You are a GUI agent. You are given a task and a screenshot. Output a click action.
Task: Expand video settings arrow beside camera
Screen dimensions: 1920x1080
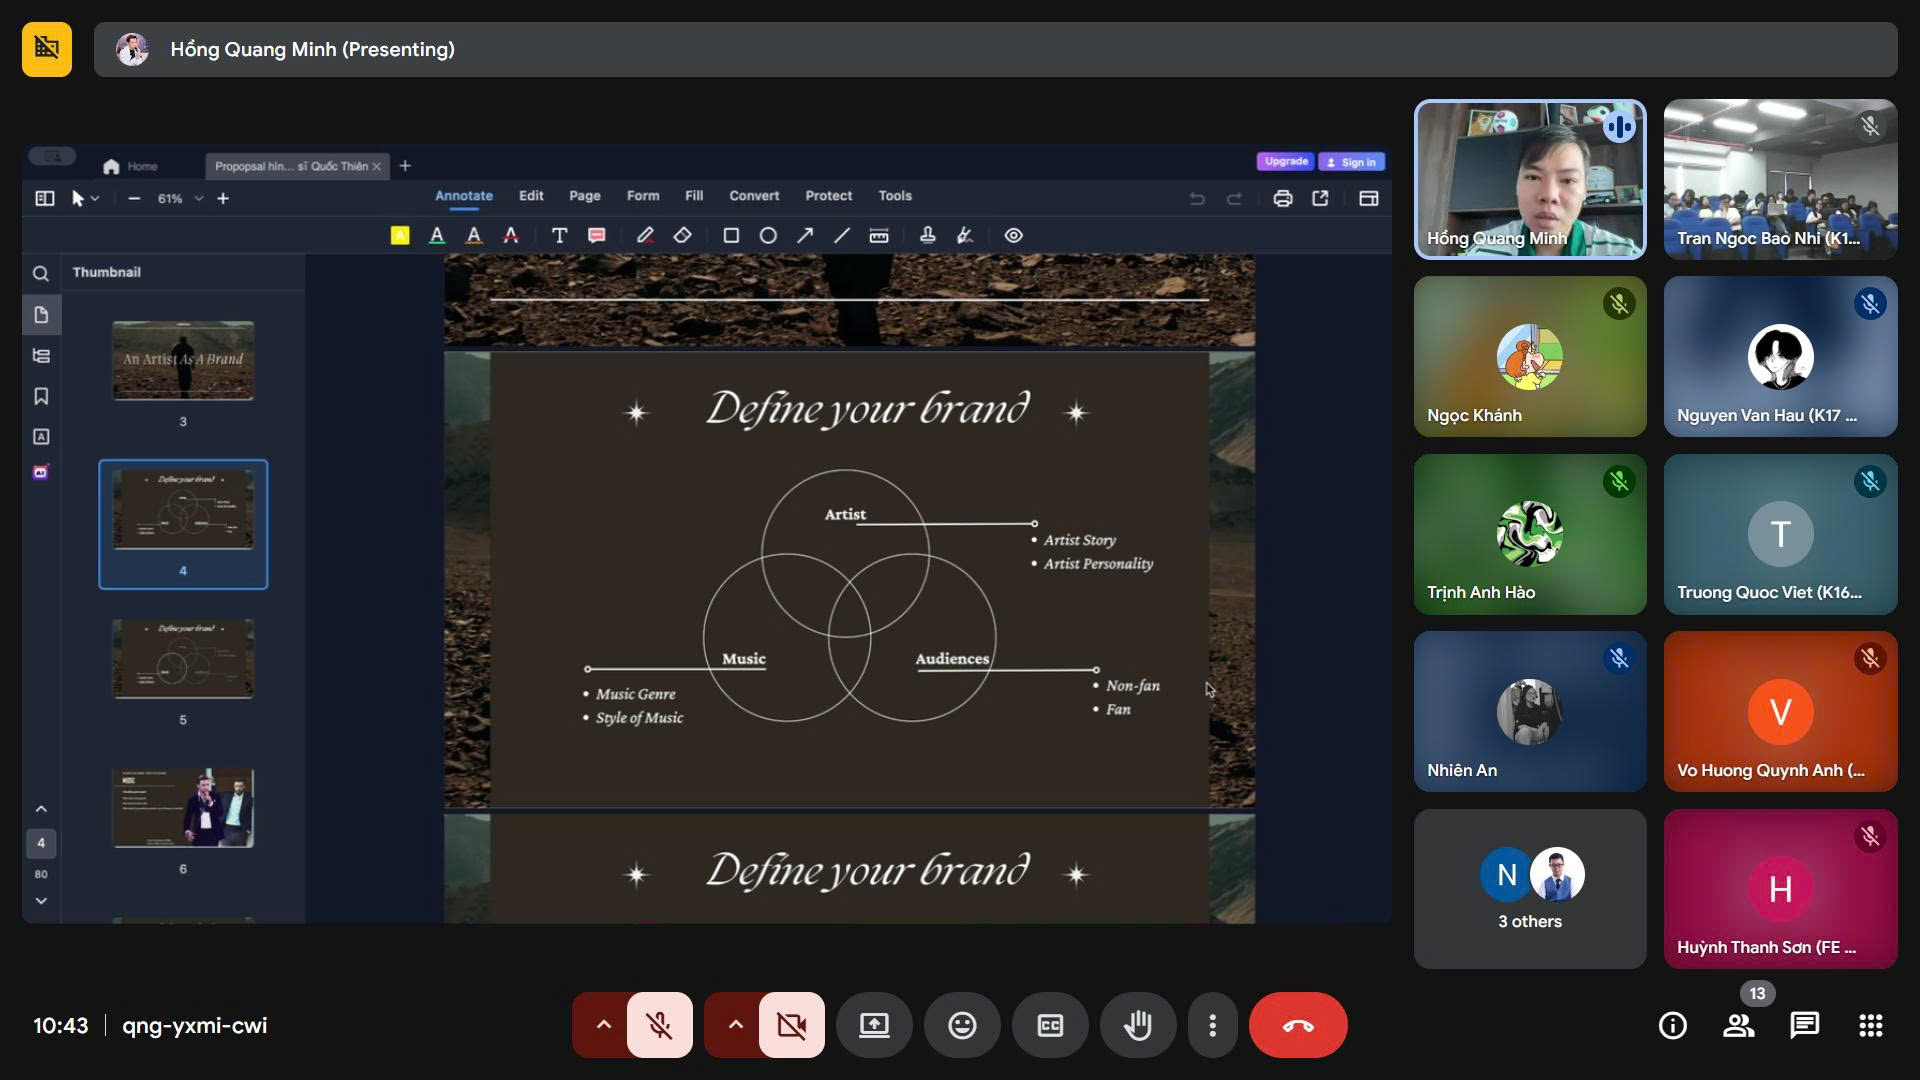click(x=735, y=1025)
